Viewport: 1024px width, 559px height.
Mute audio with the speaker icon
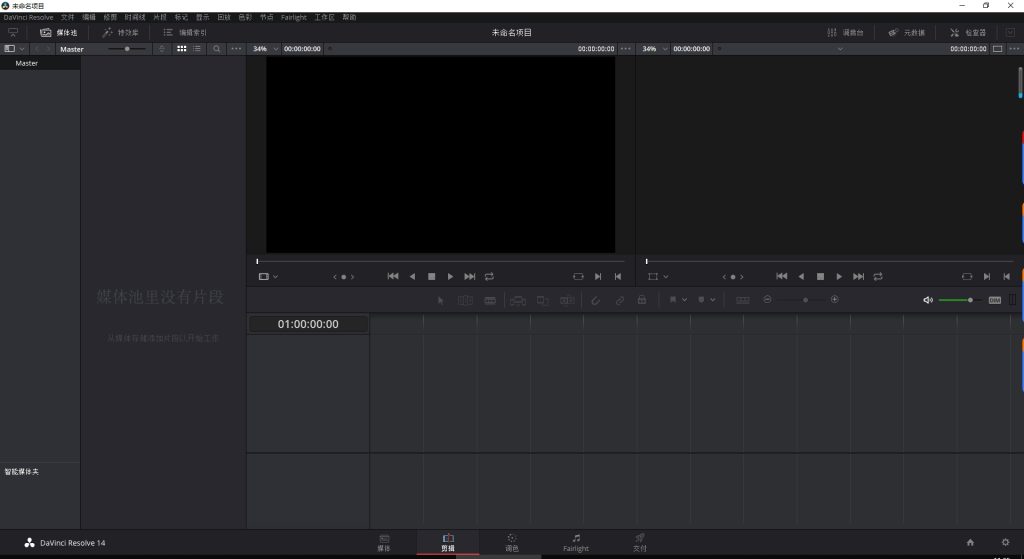tap(927, 300)
